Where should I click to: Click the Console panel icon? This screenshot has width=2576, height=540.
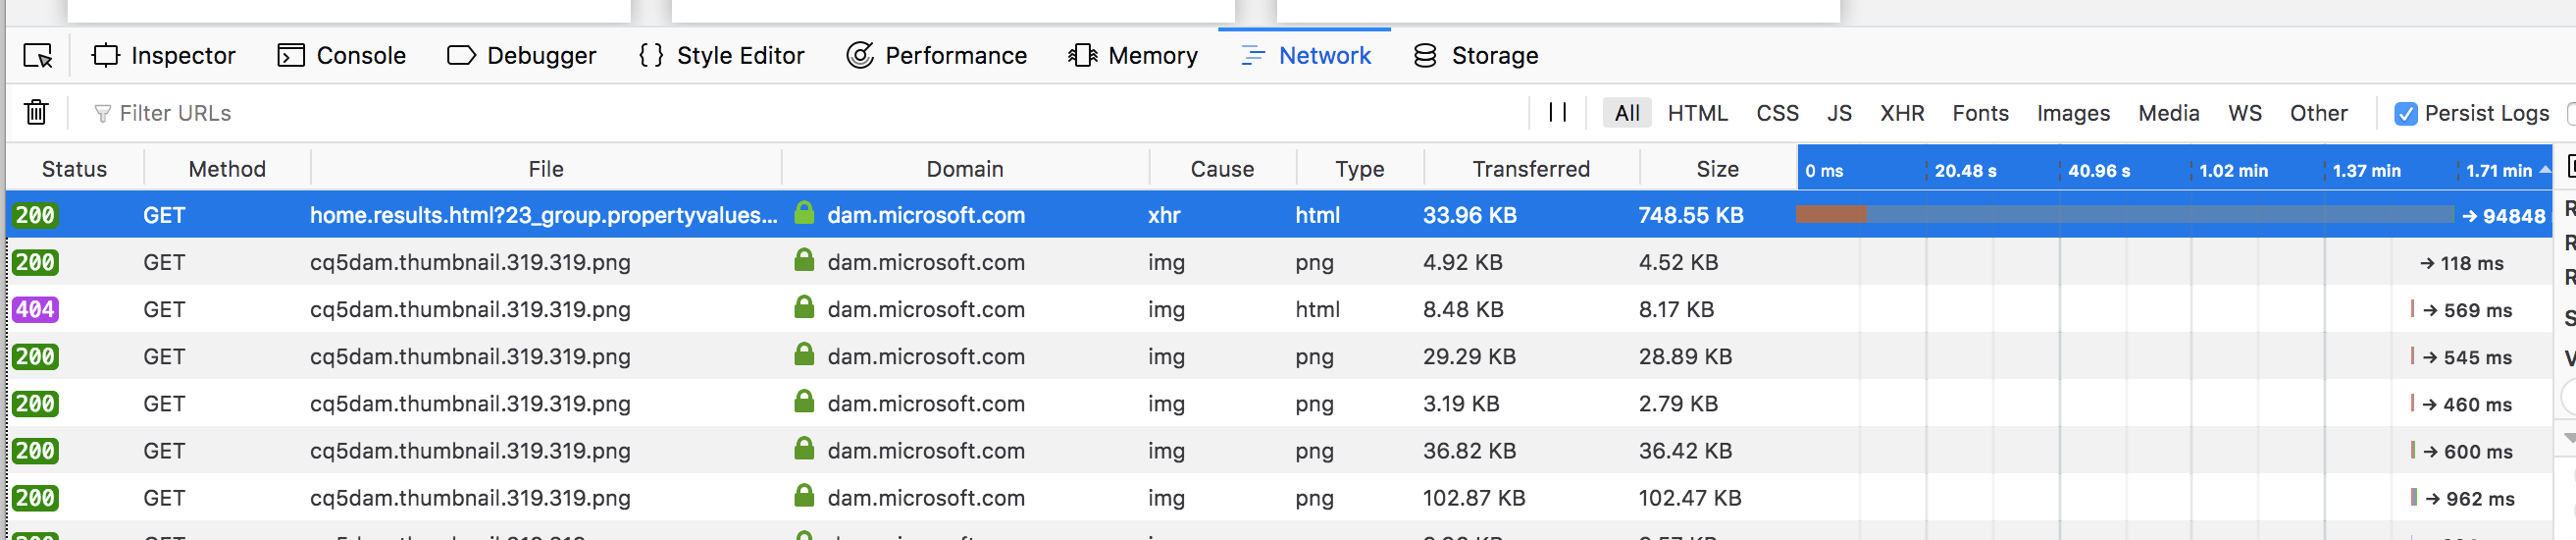click(x=290, y=56)
